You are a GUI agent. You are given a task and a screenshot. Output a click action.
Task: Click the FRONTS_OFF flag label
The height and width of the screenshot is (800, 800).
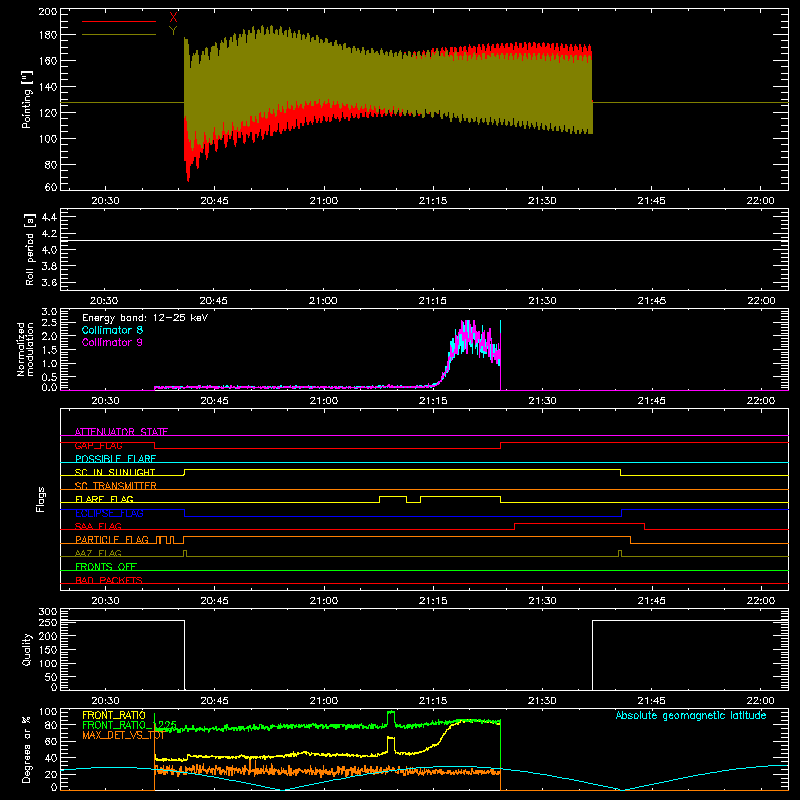click(x=106, y=566)
